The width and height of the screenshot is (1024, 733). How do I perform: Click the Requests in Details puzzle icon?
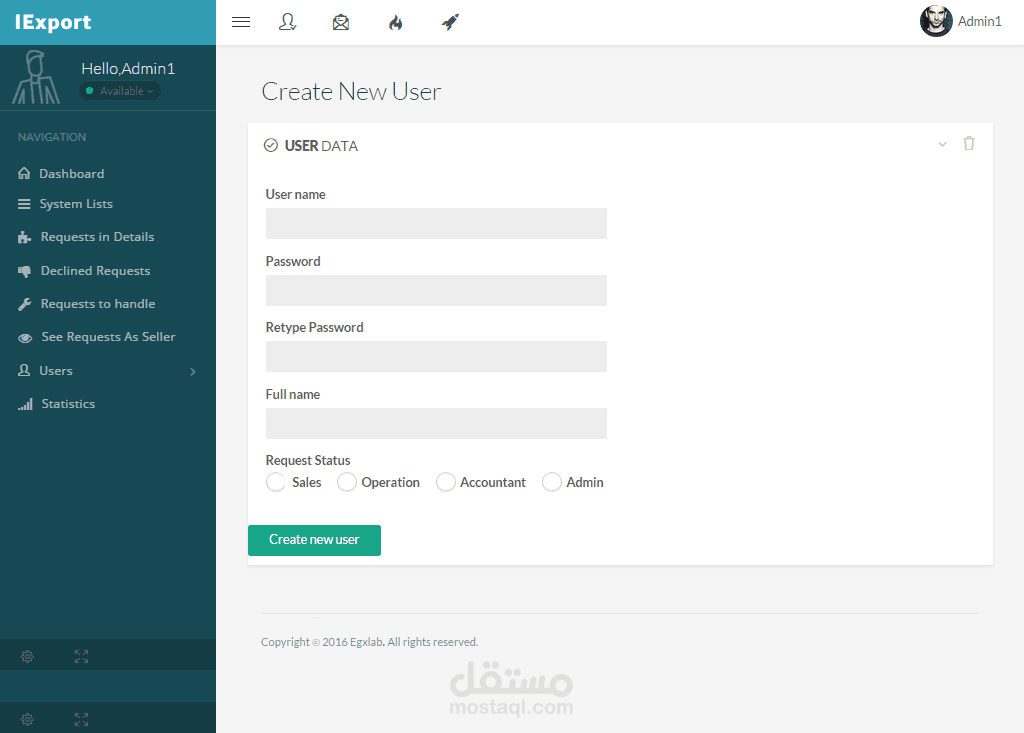click(x=24, y=237)
